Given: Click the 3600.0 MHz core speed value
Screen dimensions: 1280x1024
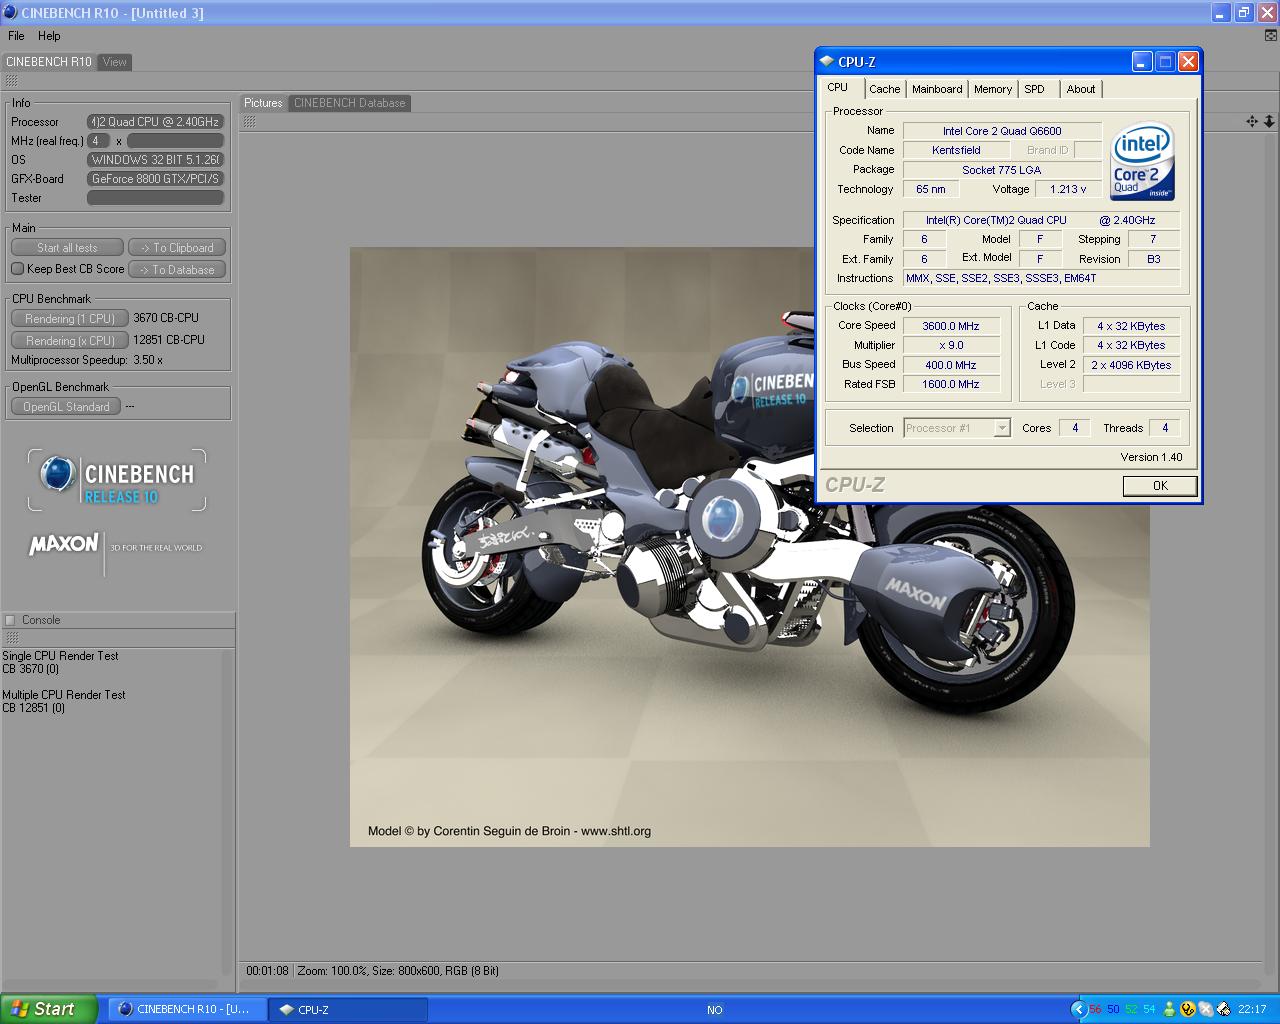Looking at the screenshot, I should click(951, 326).
